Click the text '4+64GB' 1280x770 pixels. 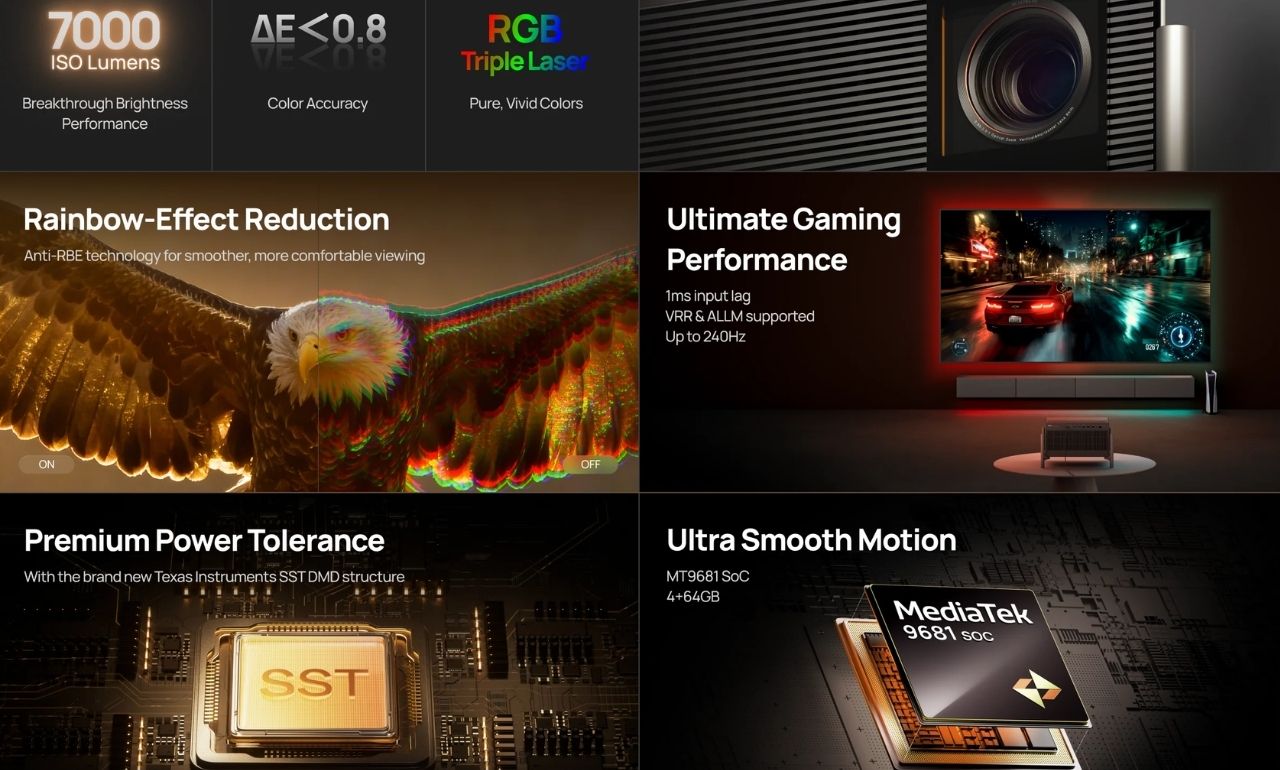693,597
